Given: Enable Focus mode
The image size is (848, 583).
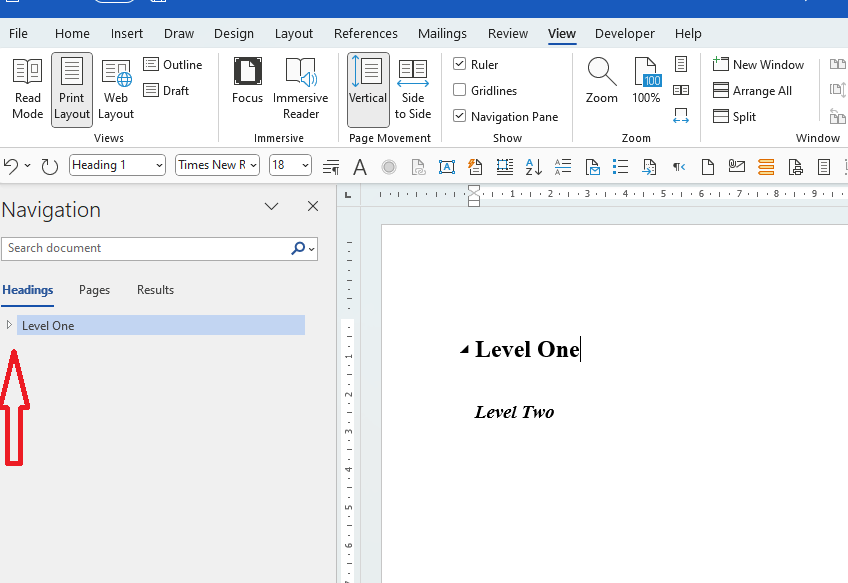Looking at the screenshot, I should (247, 82).
